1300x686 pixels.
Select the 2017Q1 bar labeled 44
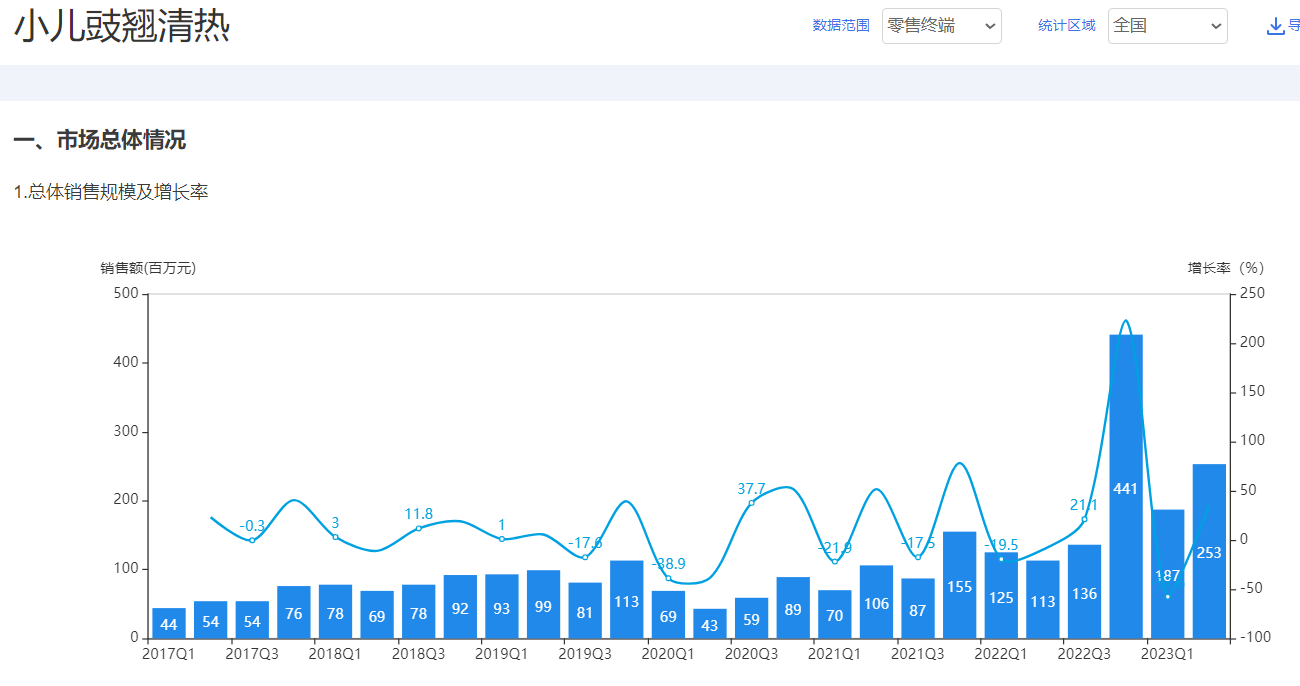169,623
